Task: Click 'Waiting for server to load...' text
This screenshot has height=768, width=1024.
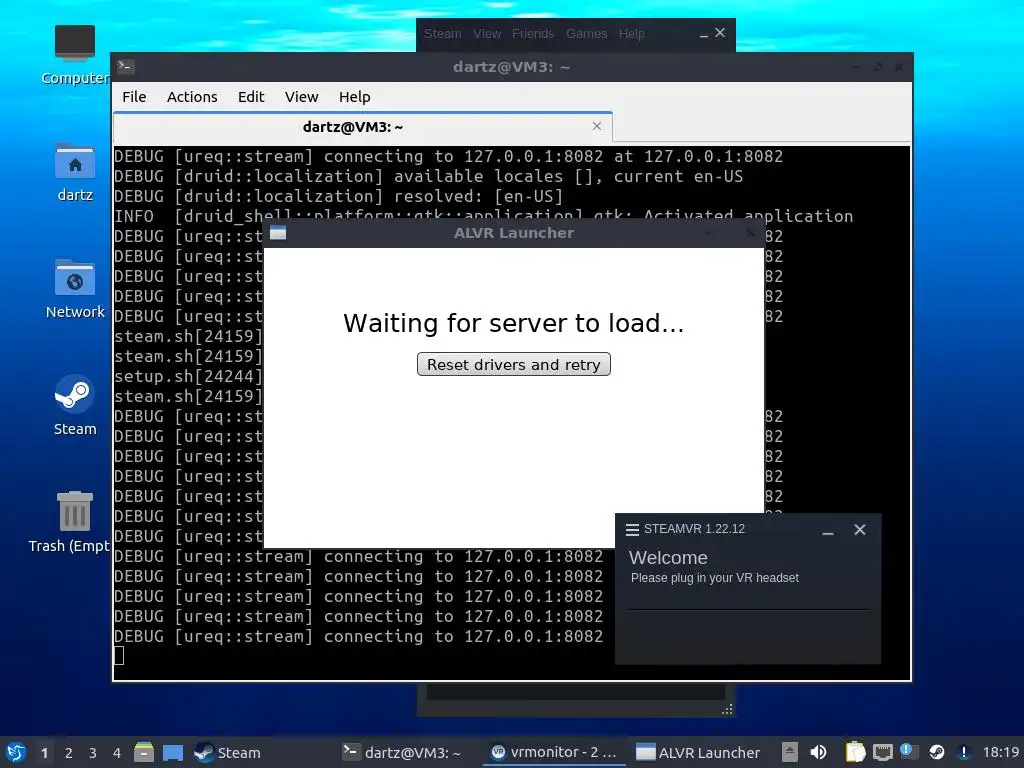Action: [x=513, y=323]
